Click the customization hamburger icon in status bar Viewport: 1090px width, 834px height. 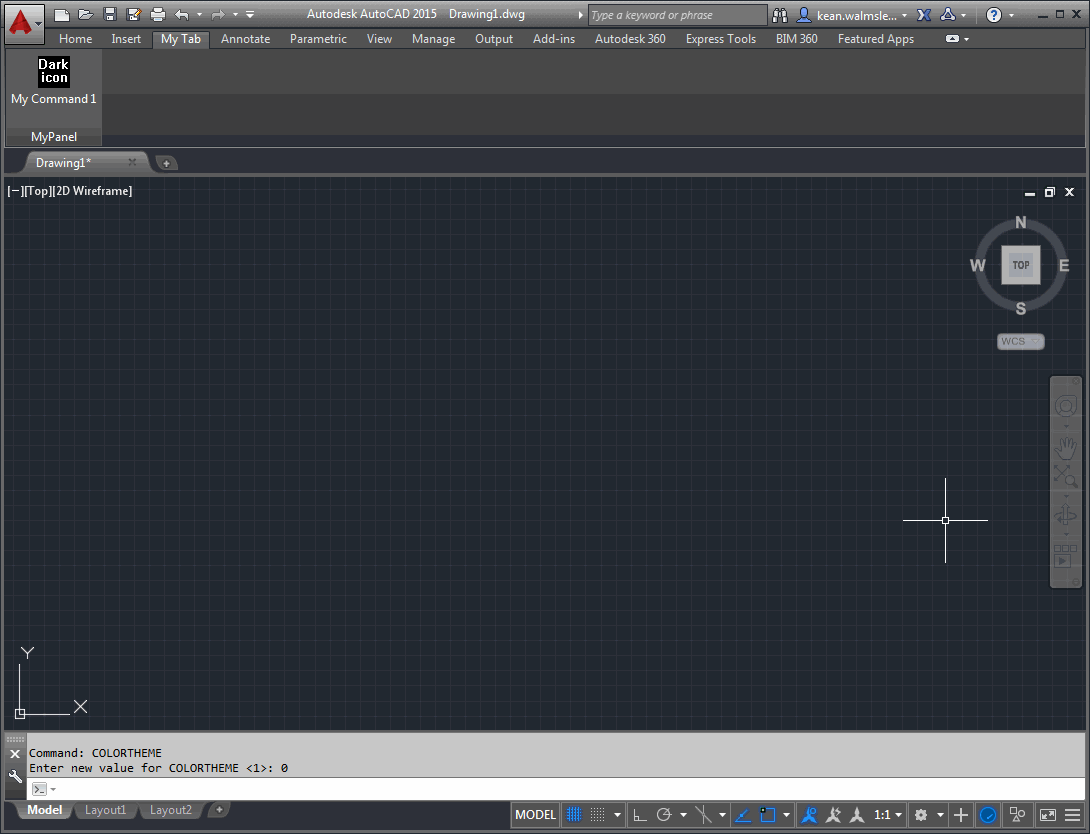click(1072, 815)
